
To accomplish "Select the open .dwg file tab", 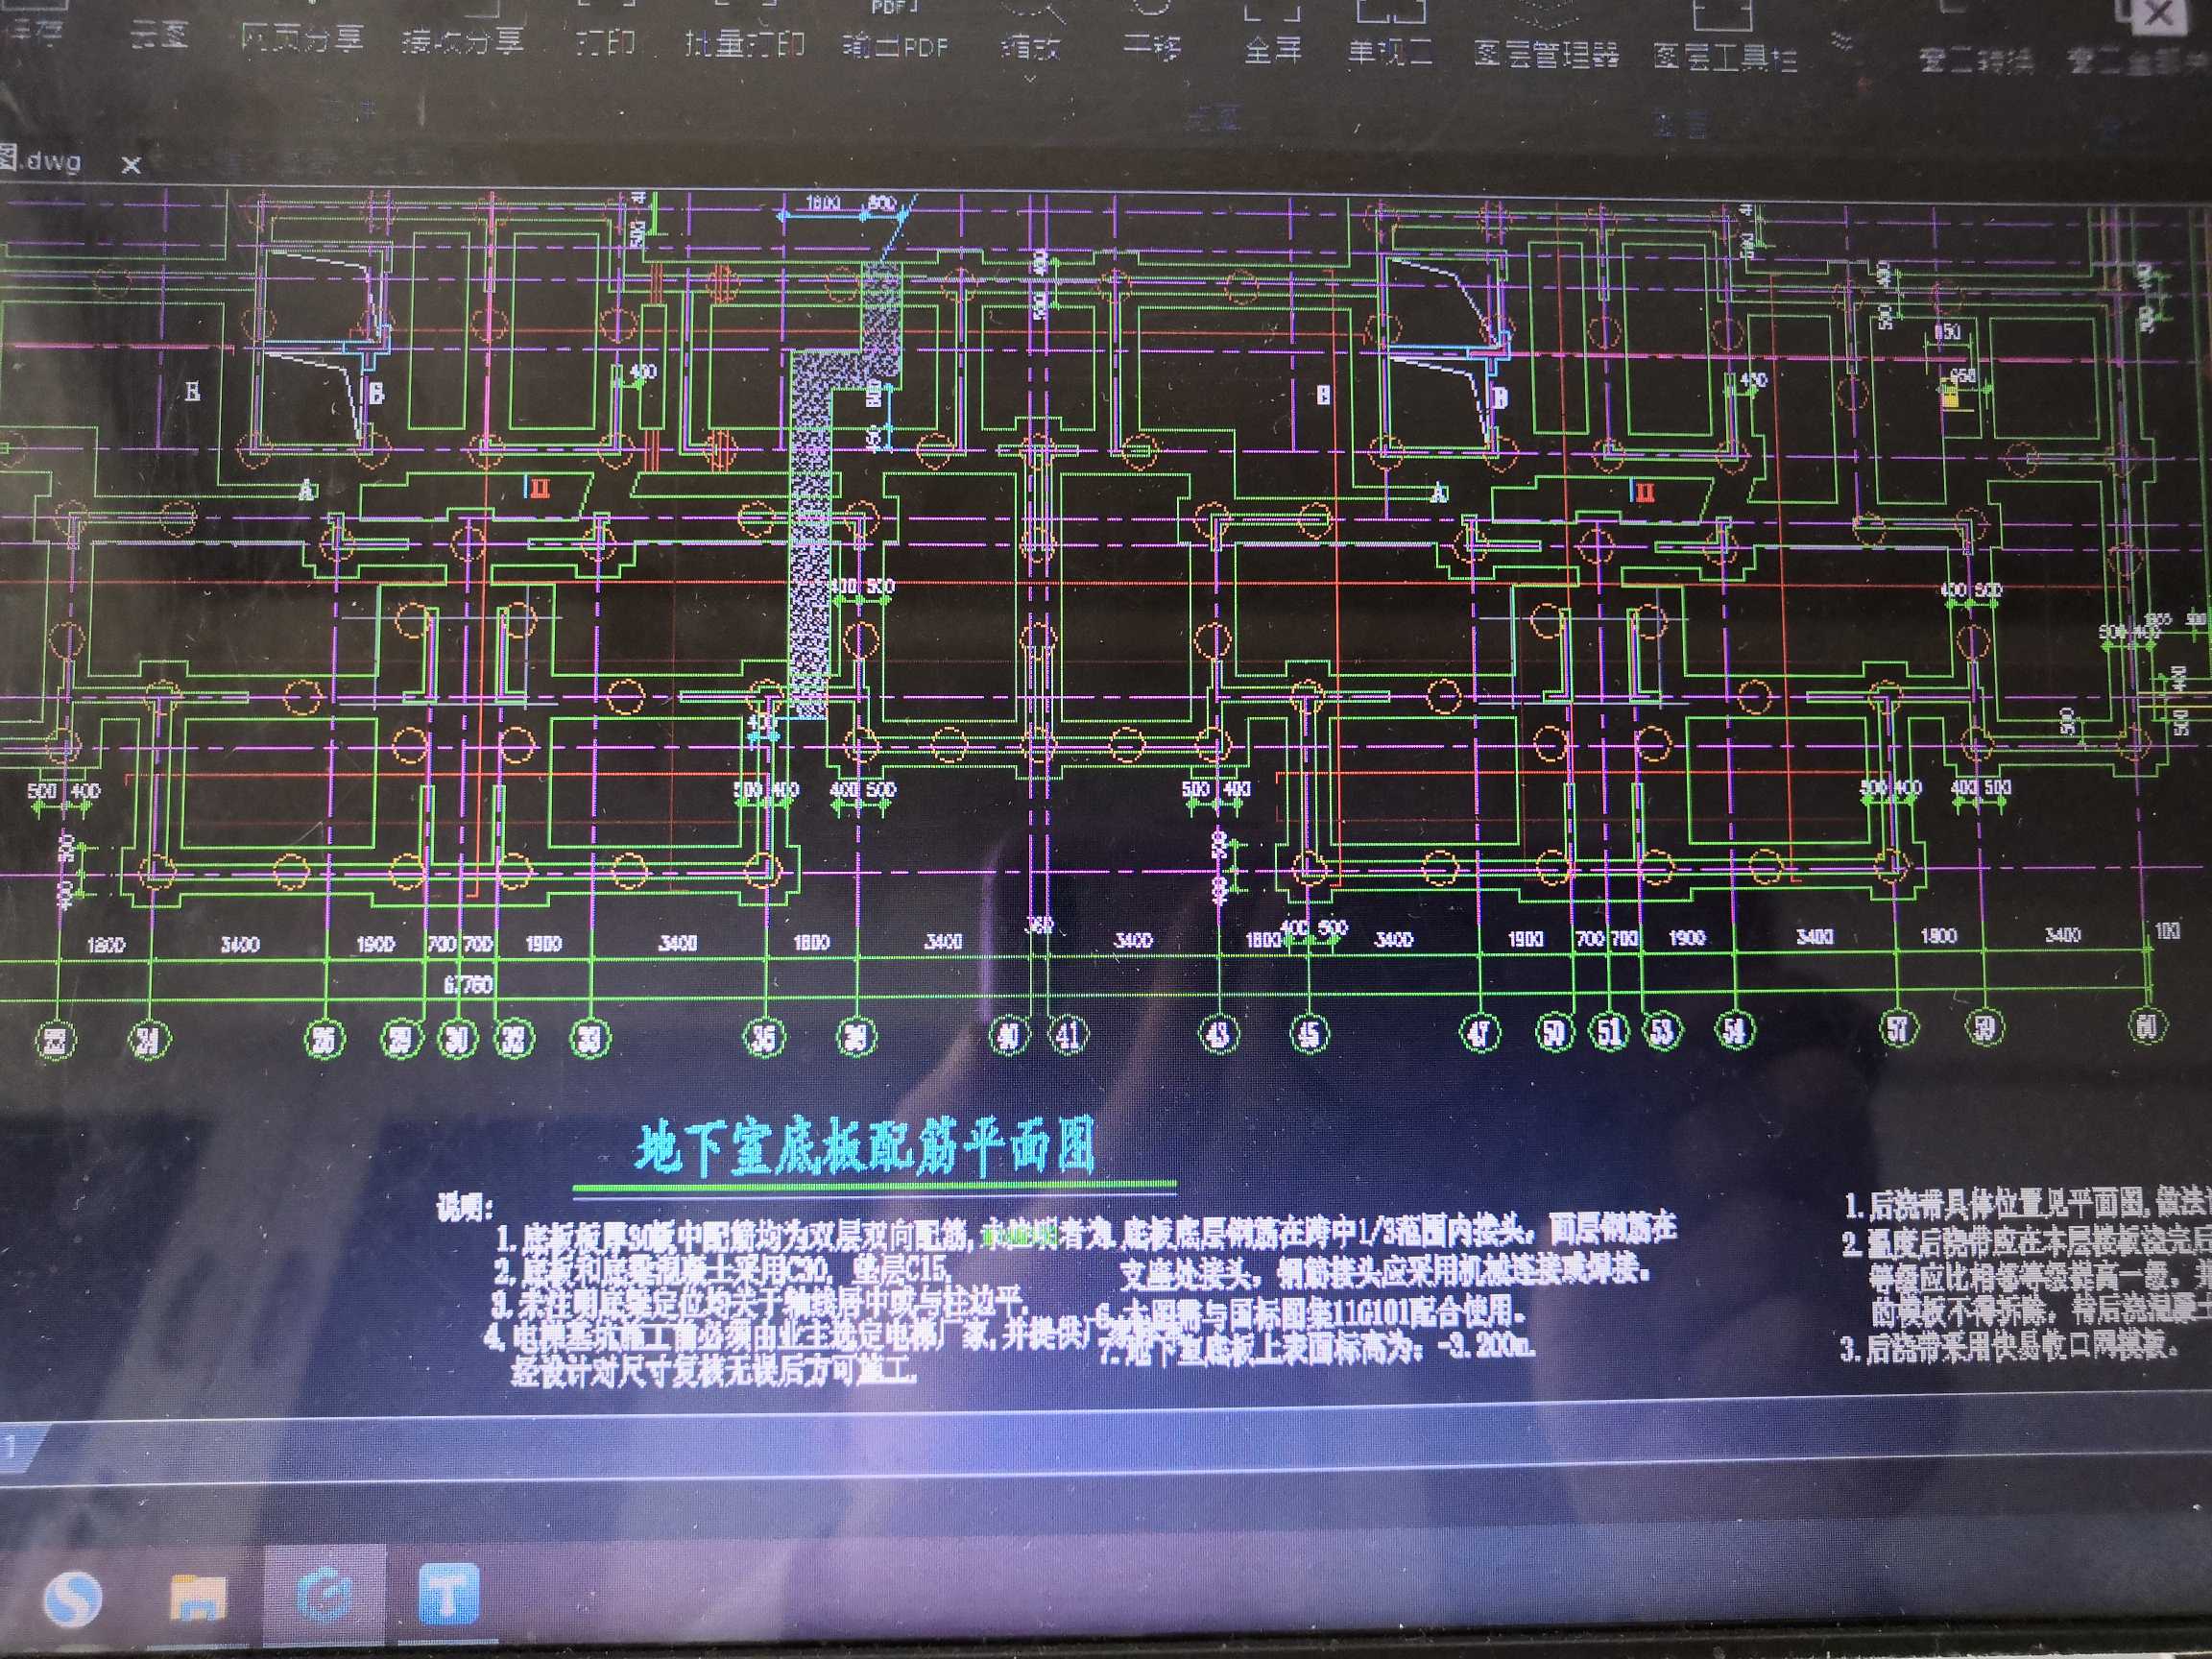I will pos(40,160).
